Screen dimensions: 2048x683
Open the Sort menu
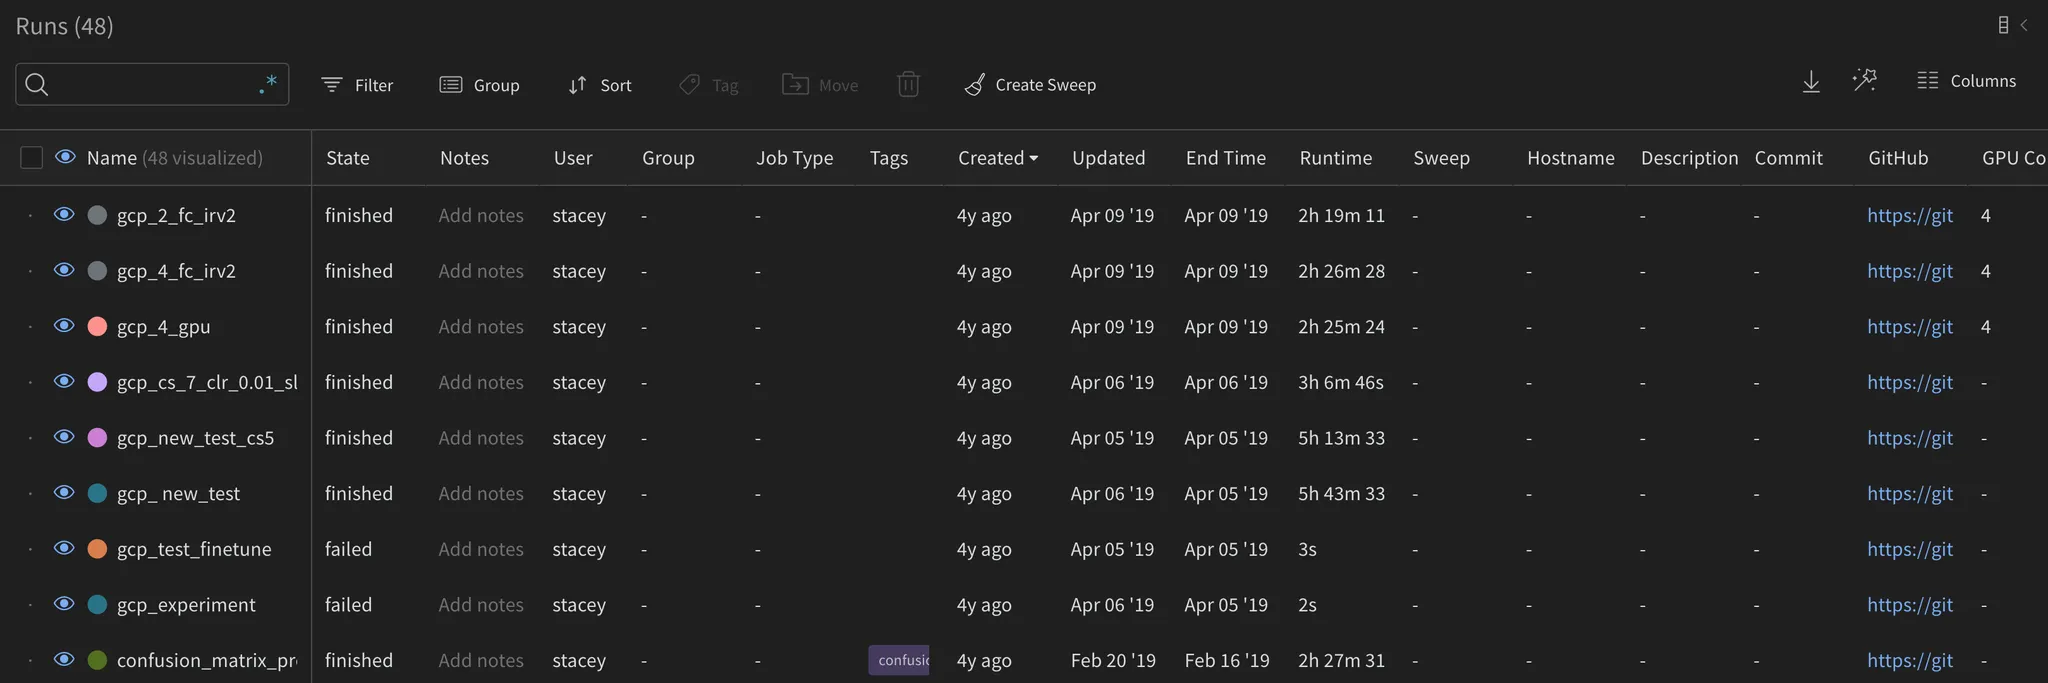[600, 85]
